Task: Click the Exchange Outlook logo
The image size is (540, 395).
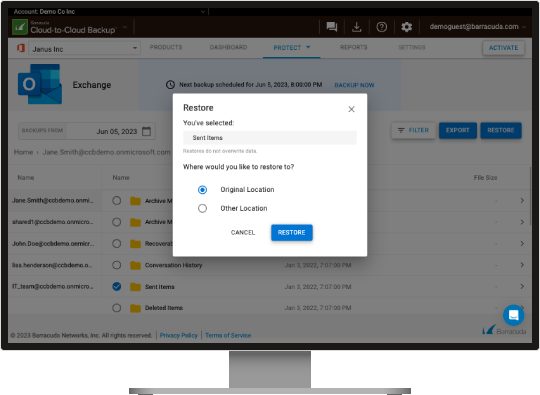Action: pos(40,84)
